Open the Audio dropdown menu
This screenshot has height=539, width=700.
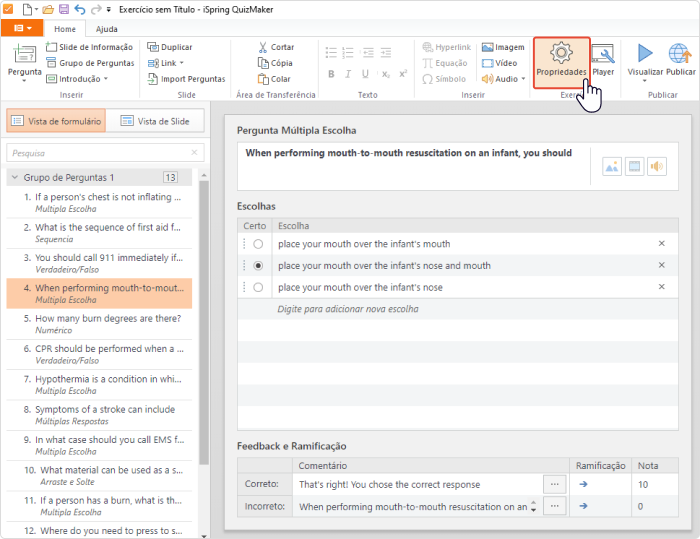[523, 79]
